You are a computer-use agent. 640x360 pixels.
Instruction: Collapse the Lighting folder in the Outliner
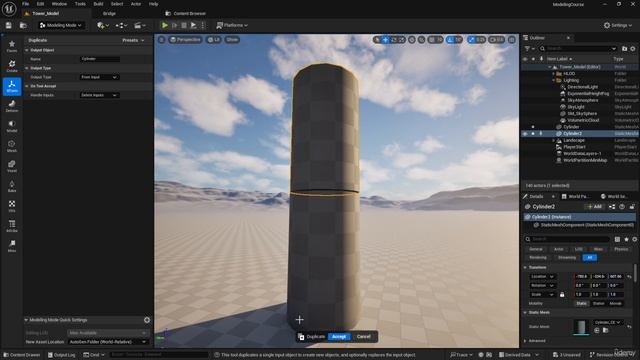point(554,80)
